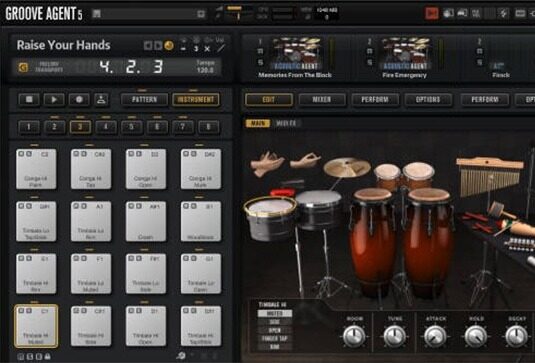Click the first small icon below pads

[20, 357]
